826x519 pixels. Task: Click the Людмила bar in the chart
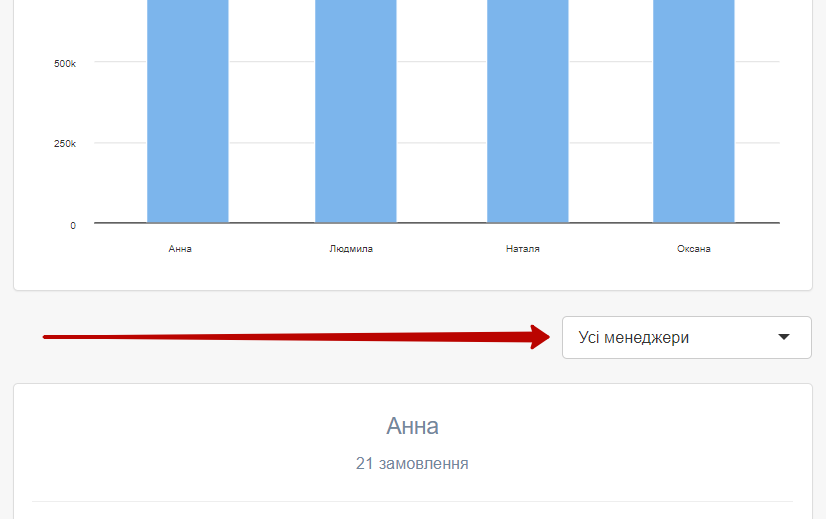(x=356, y=111)
